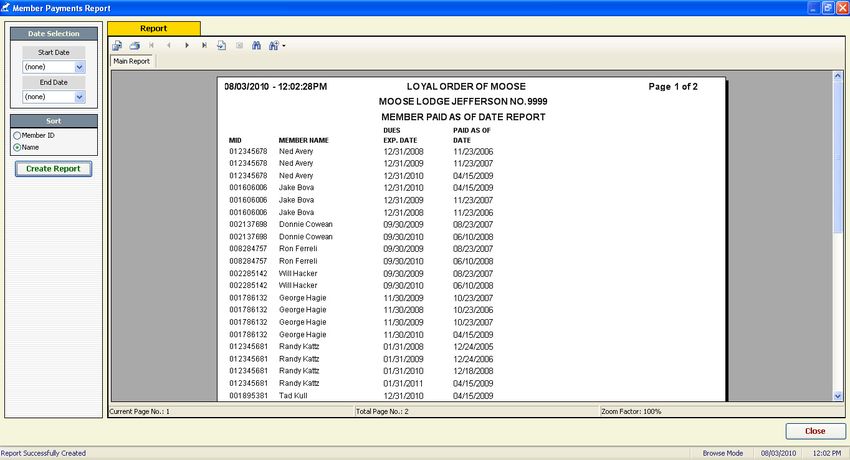
Task: Open the zoom level dropdown arrow
Action: click(284, 46)
